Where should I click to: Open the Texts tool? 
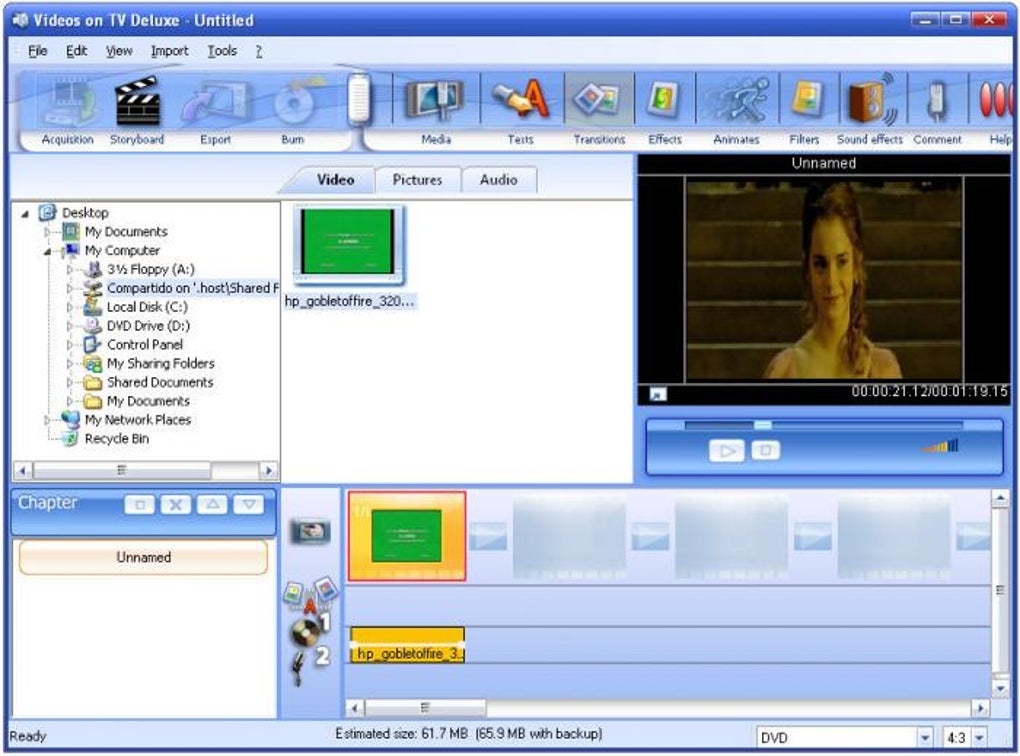(520, 111)
